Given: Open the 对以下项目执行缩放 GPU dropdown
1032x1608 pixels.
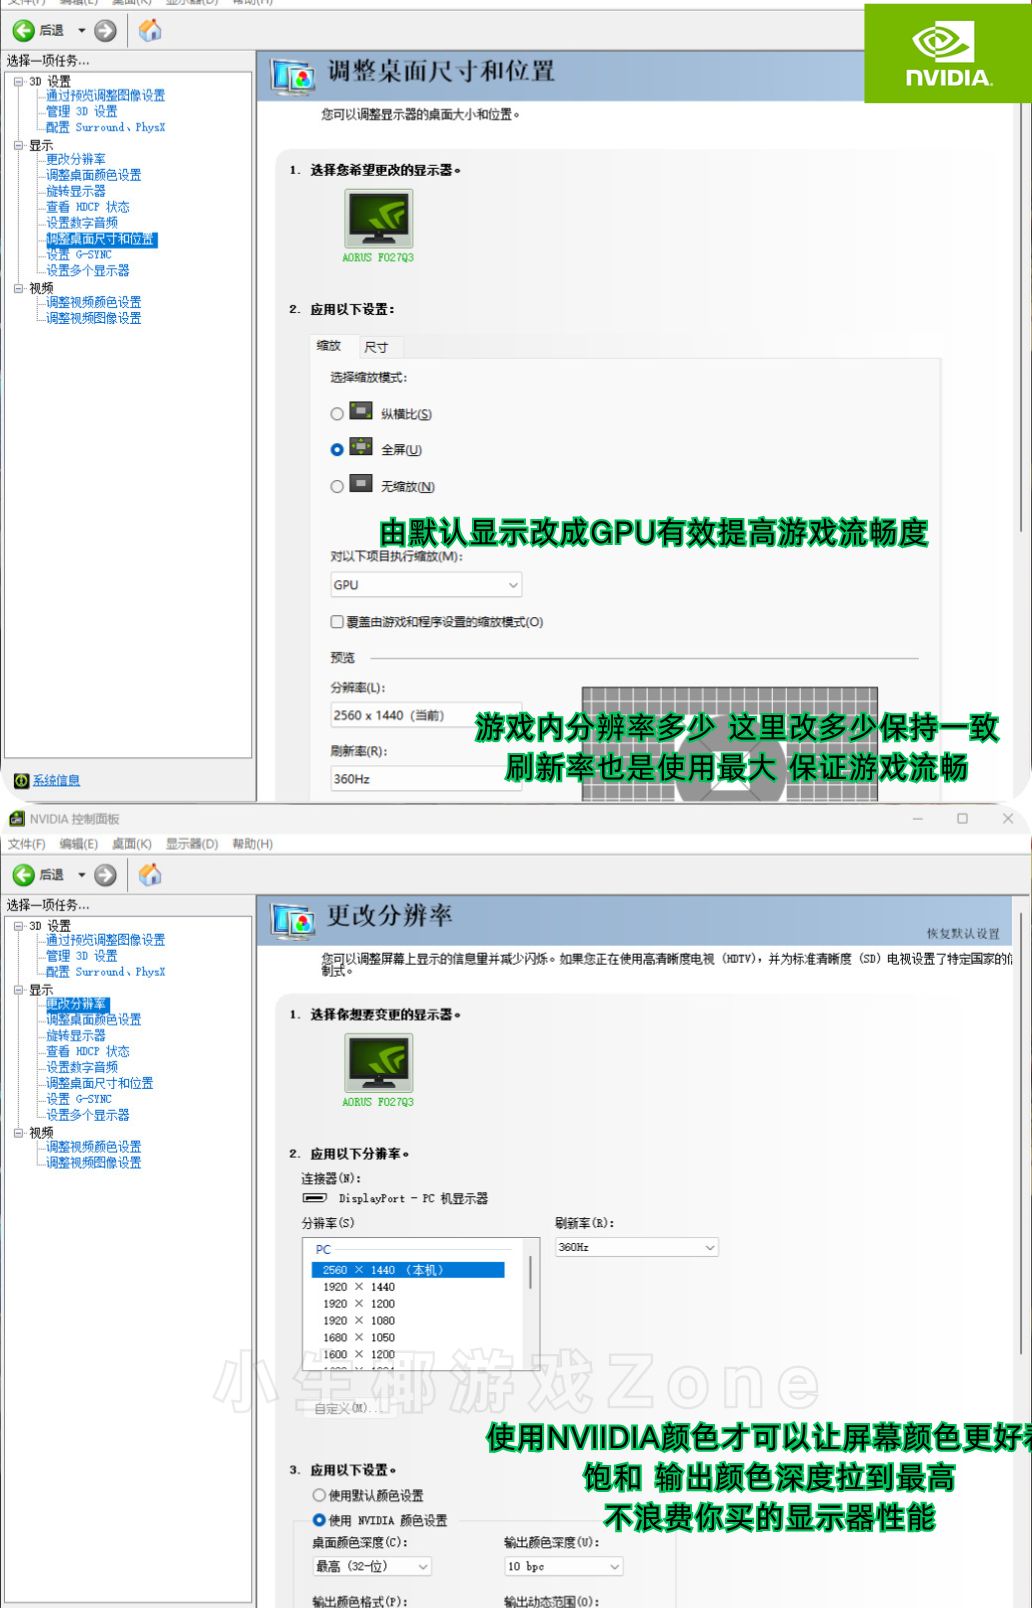Looking at the screenshot, I should [x=426, y=585].
